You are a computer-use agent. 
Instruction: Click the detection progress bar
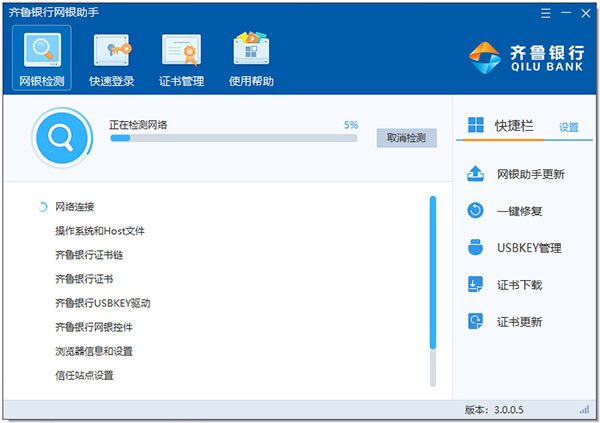coord(234,138)
